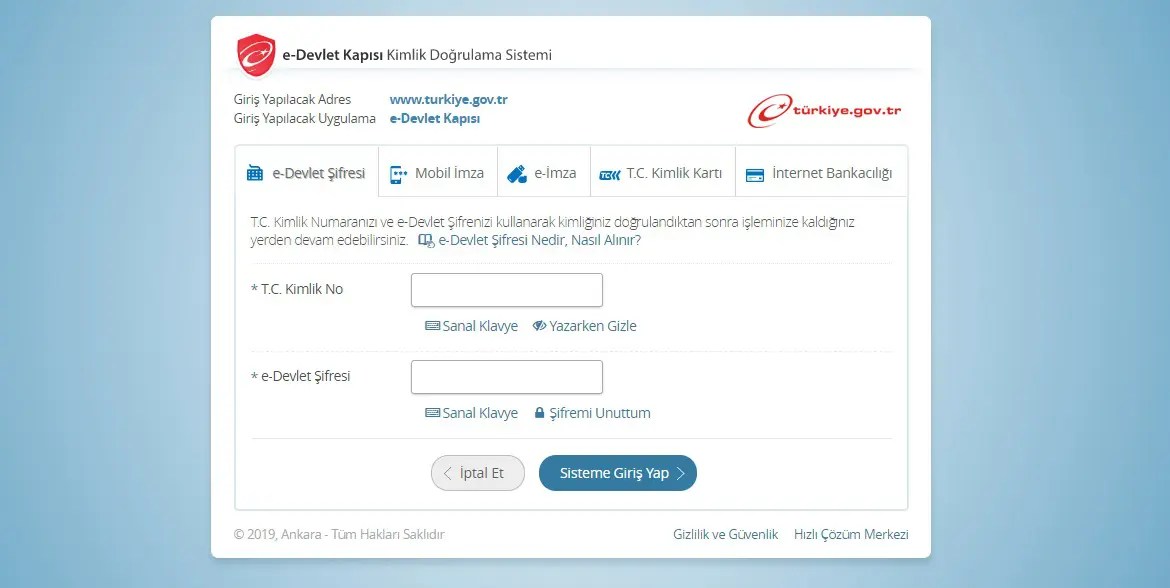Screen dimensions: 1170x588
Task: Open www.turkiye.gov.tr address link
Action: (x=448, y=99)
